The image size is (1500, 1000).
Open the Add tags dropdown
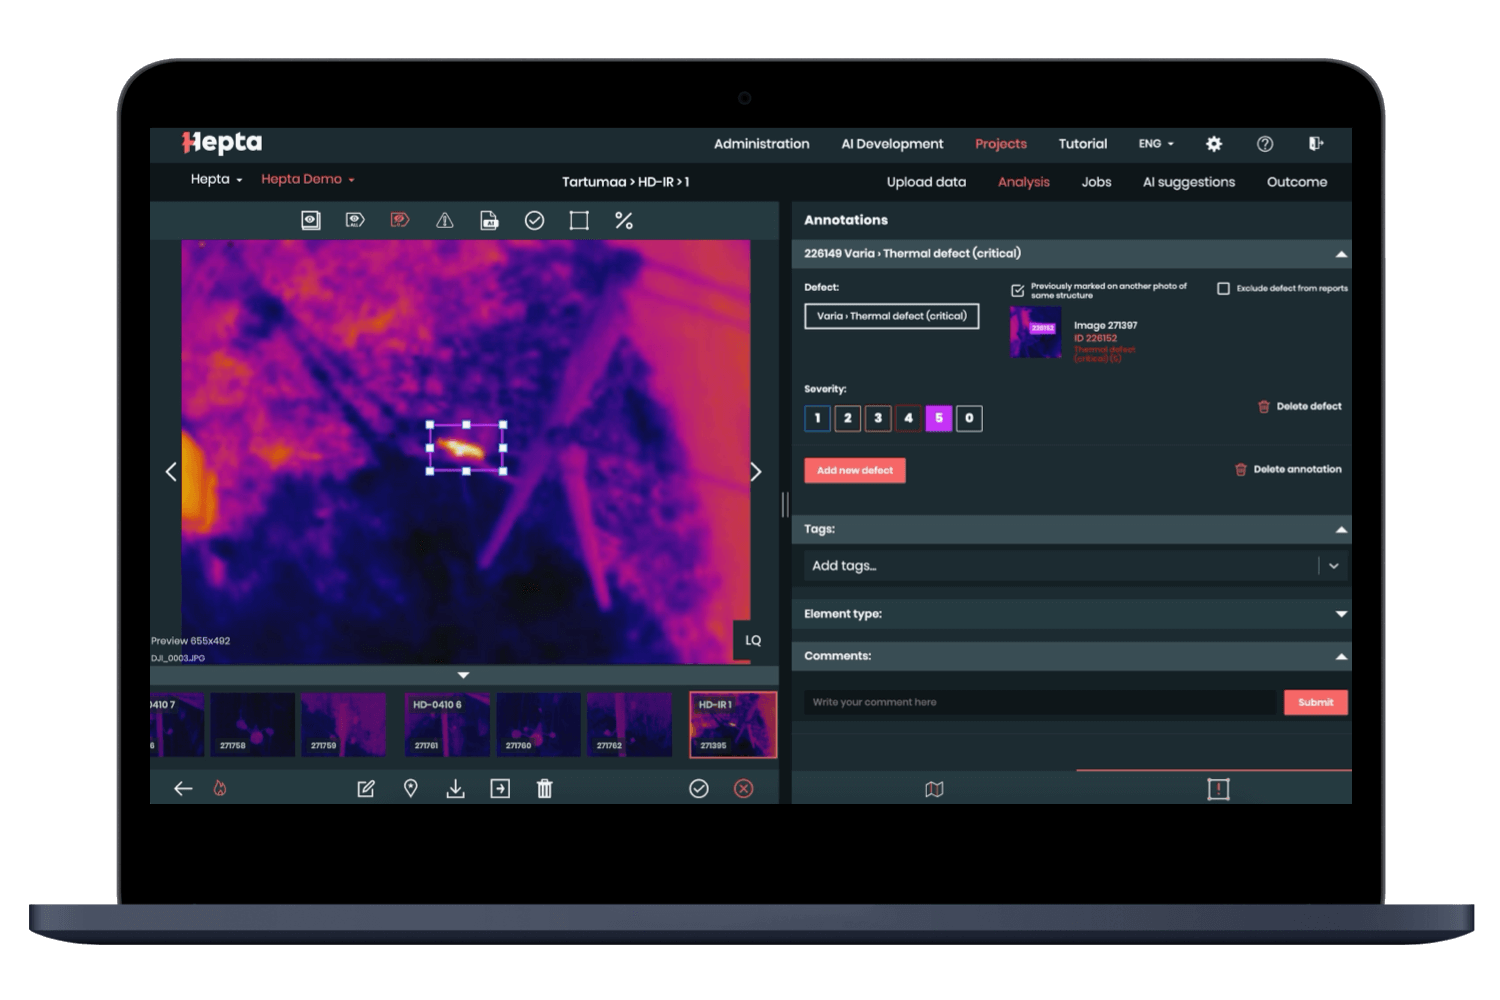1333,566
